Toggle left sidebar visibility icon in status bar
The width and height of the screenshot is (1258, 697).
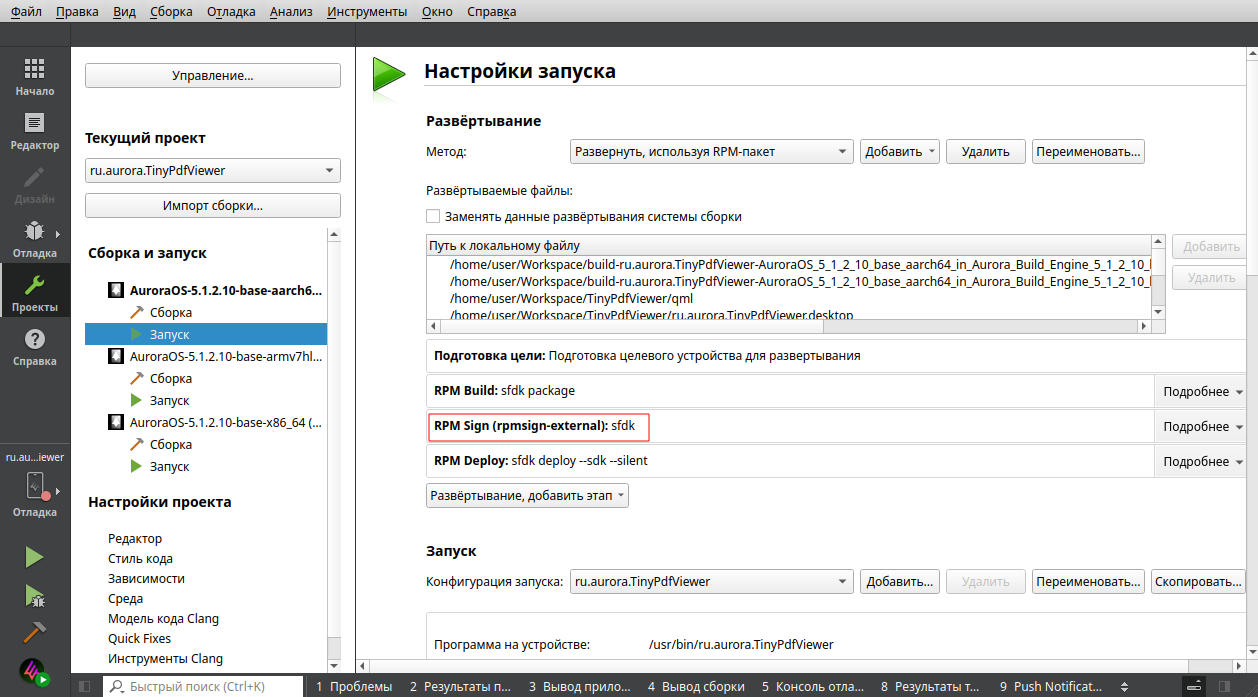point(84,687)
